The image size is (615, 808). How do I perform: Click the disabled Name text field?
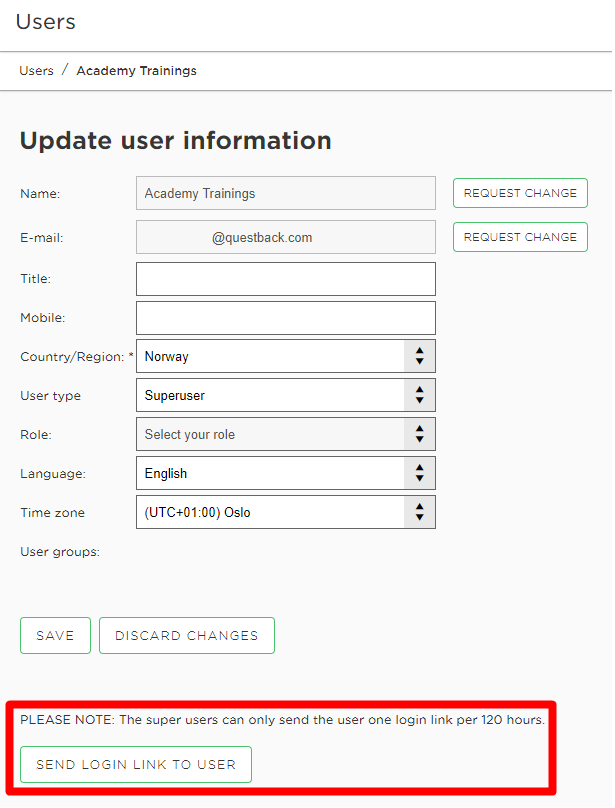click(286, 193)
